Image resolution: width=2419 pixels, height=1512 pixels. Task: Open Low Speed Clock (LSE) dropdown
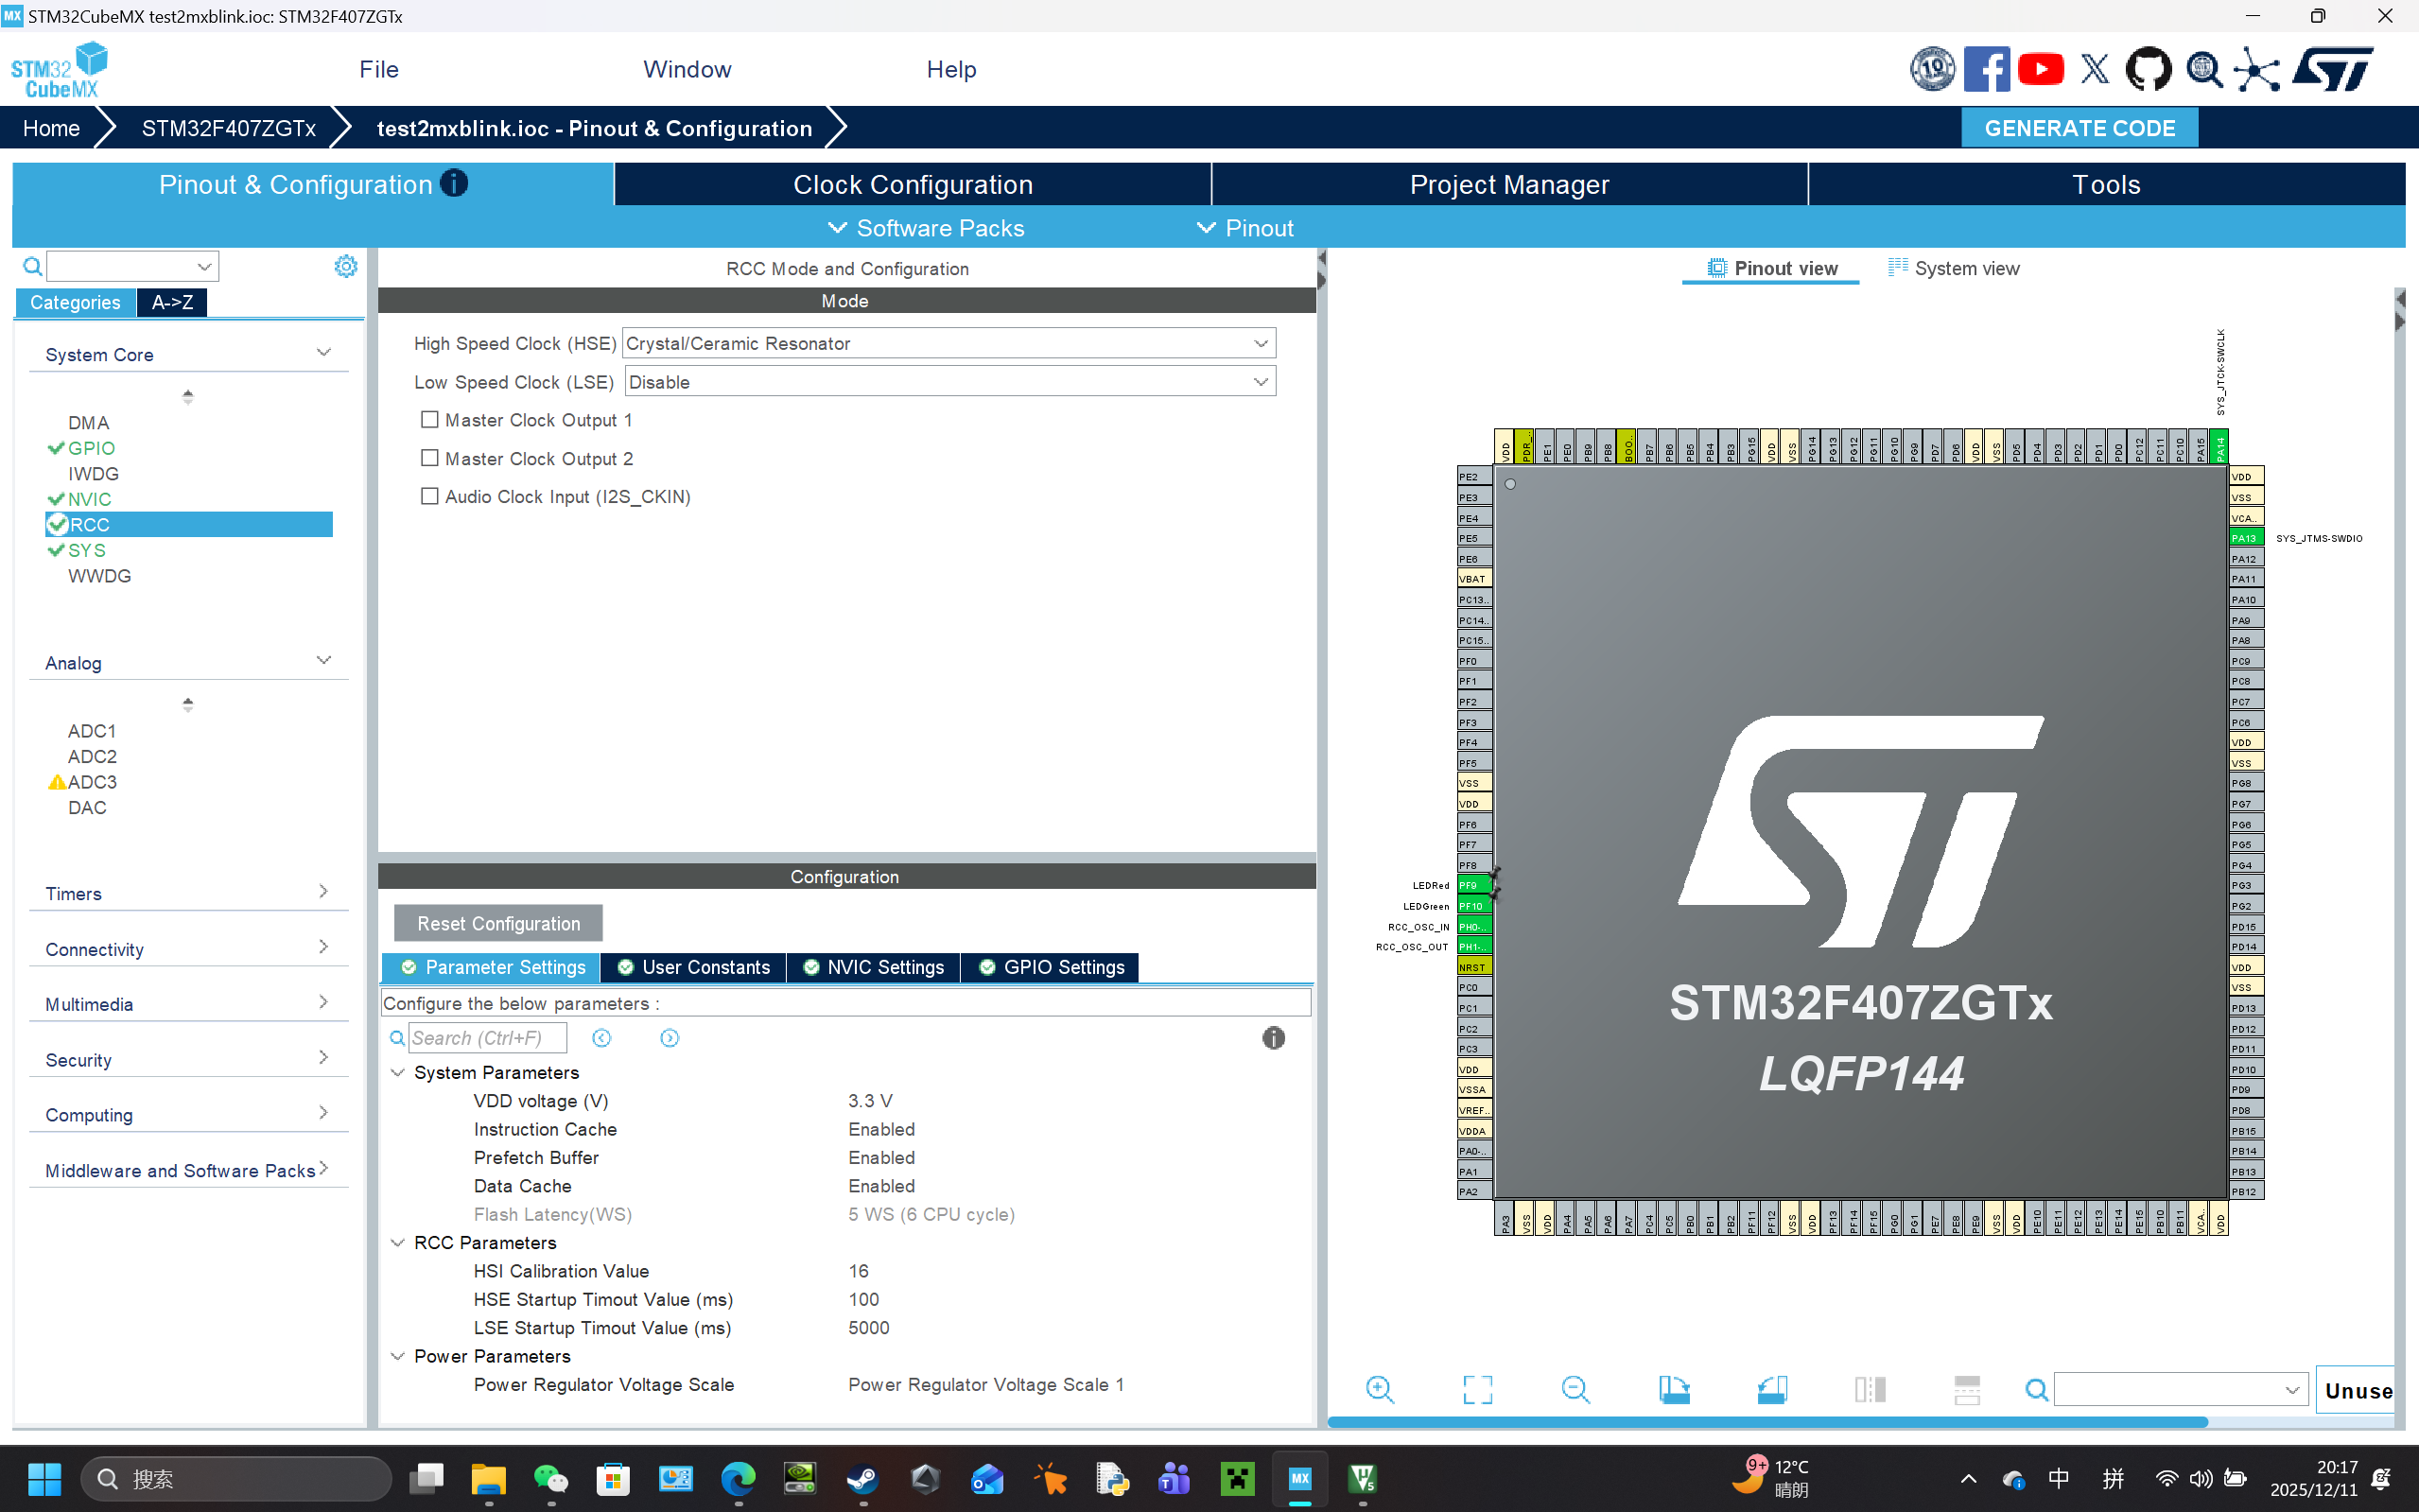[949, 382]
